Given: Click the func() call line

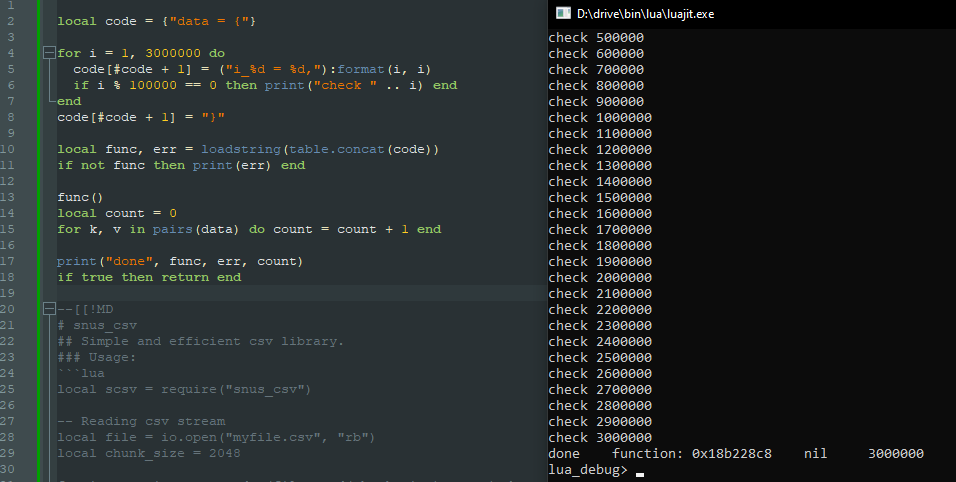Looking at the screenshot, I should point(80,197).
